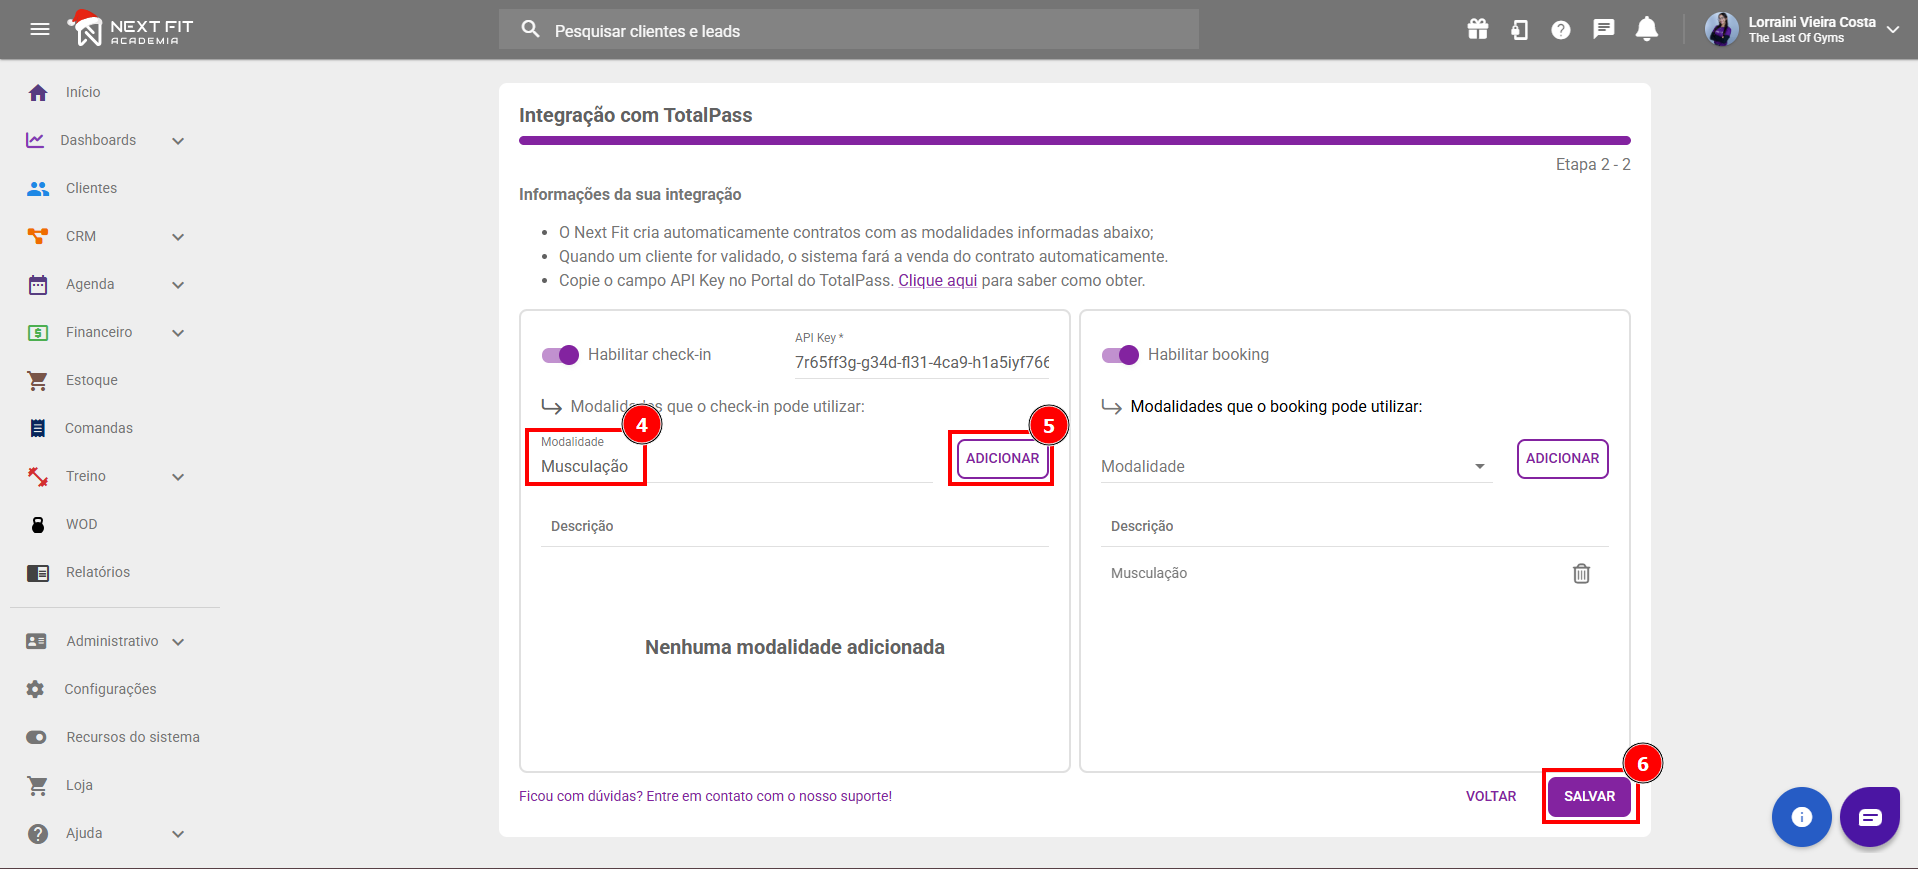The height and width of the screenshot is (869, 1918).
Task: Open Estoque in sidebar
Action: tap(92, 380)
